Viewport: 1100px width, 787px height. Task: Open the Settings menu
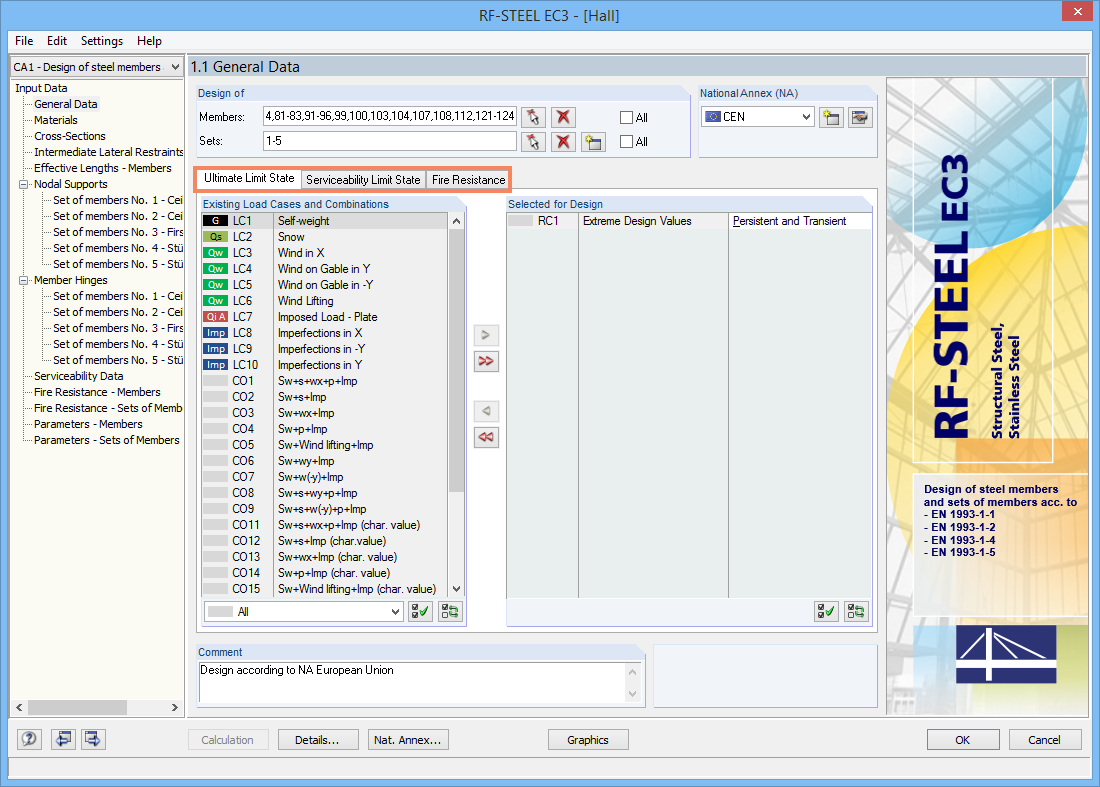[102, 41]
